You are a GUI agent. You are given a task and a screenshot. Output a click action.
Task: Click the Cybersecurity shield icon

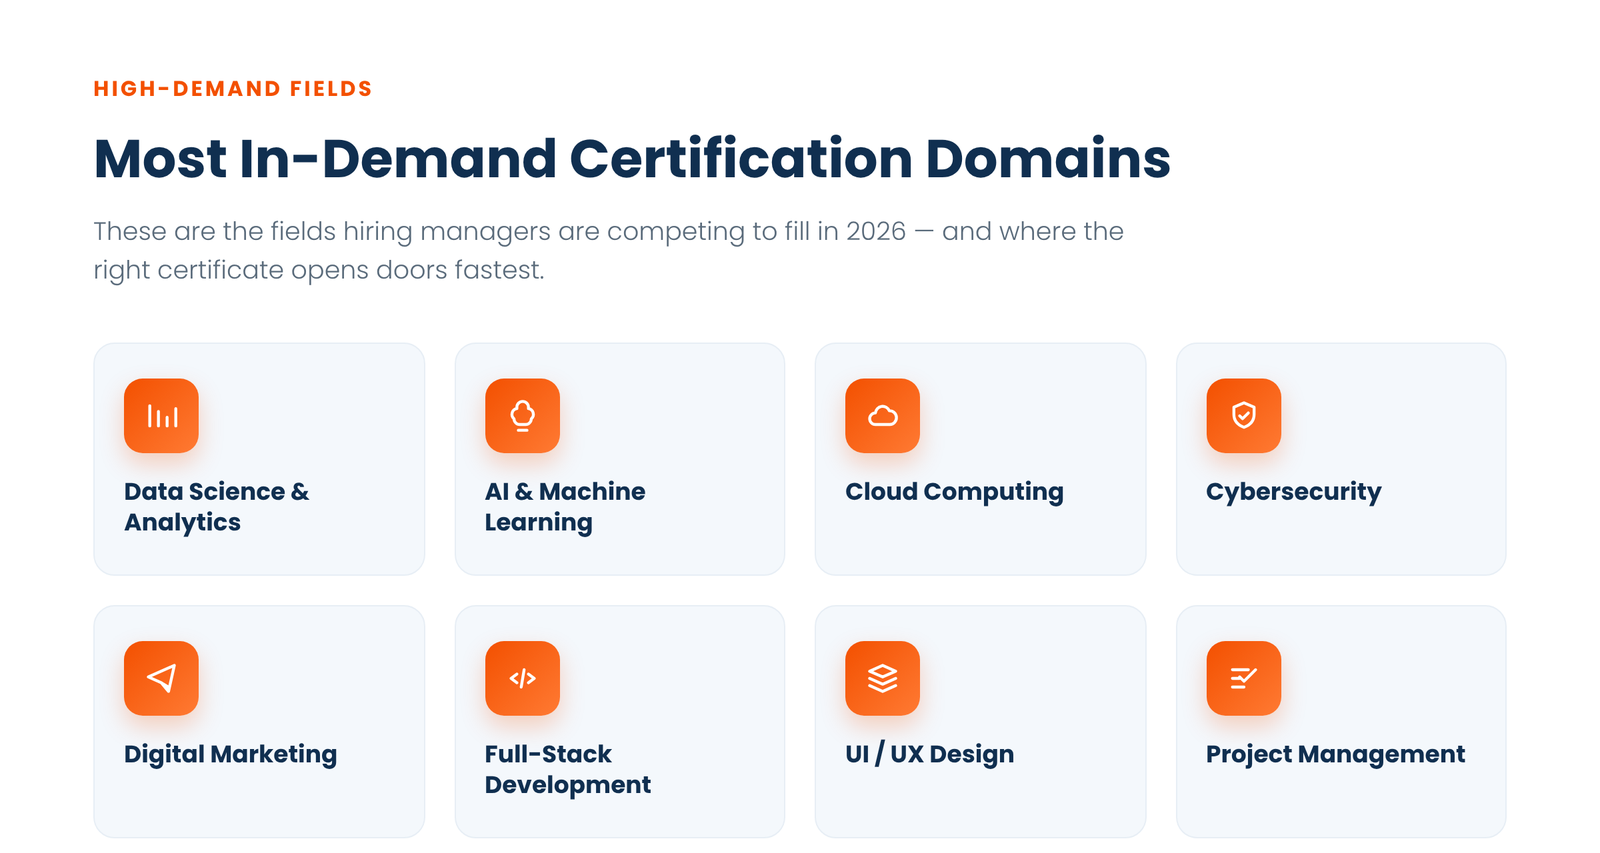point(1243,416)
